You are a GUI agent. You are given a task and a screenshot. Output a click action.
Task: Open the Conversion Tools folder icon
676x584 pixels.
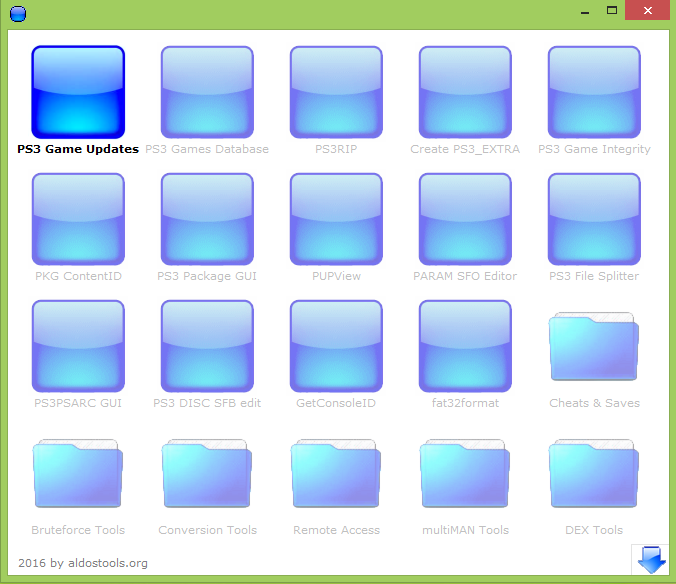pos(207,473)
